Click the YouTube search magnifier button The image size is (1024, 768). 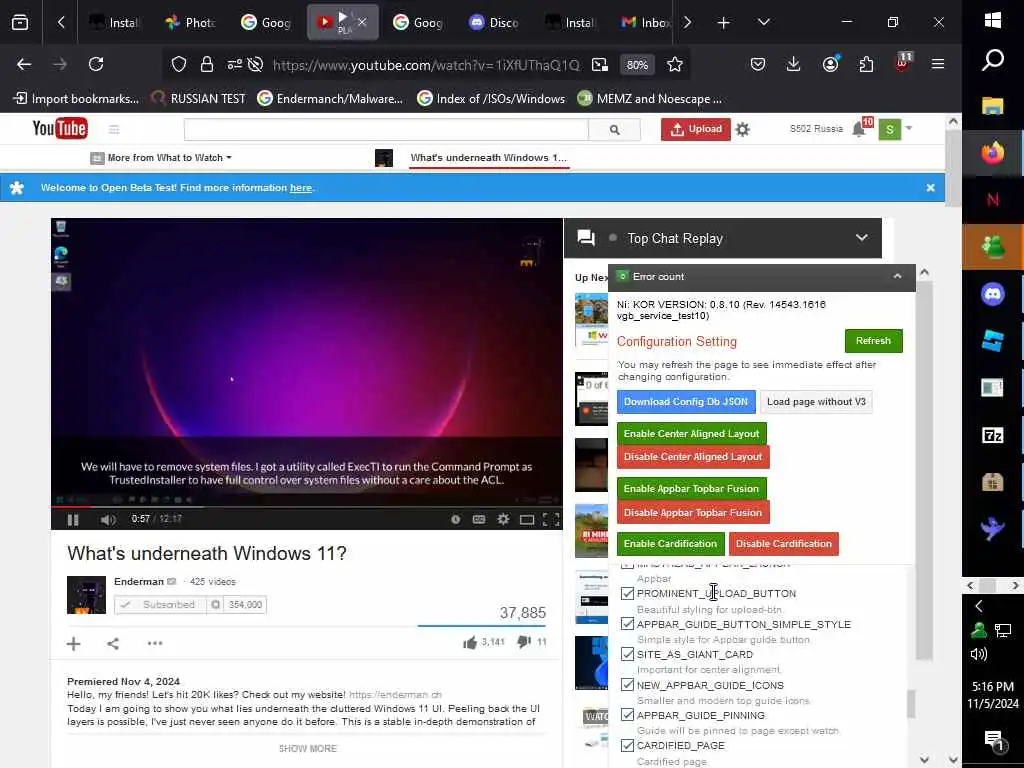tap(614, 130)
